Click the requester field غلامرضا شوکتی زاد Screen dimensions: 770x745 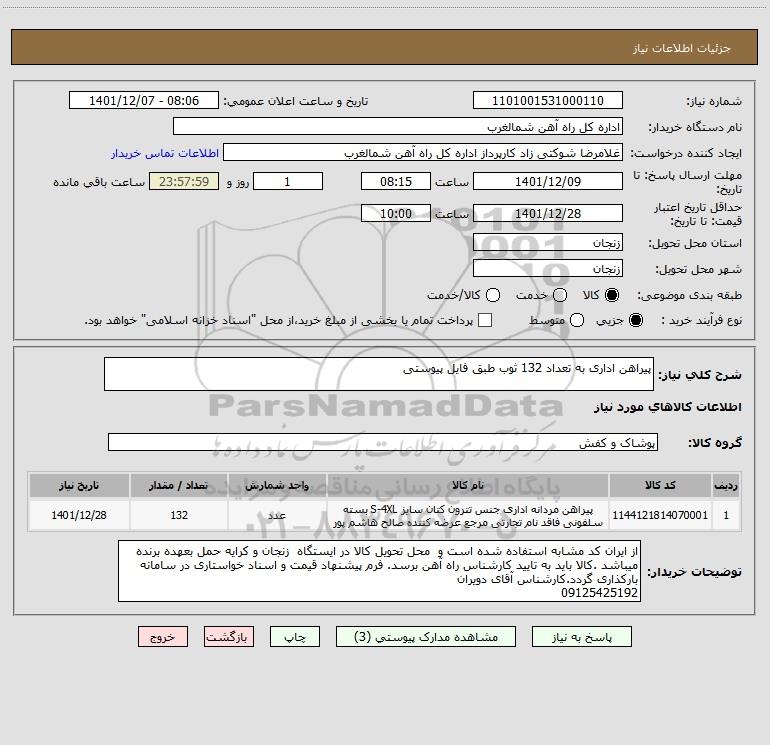coord(423,153)
